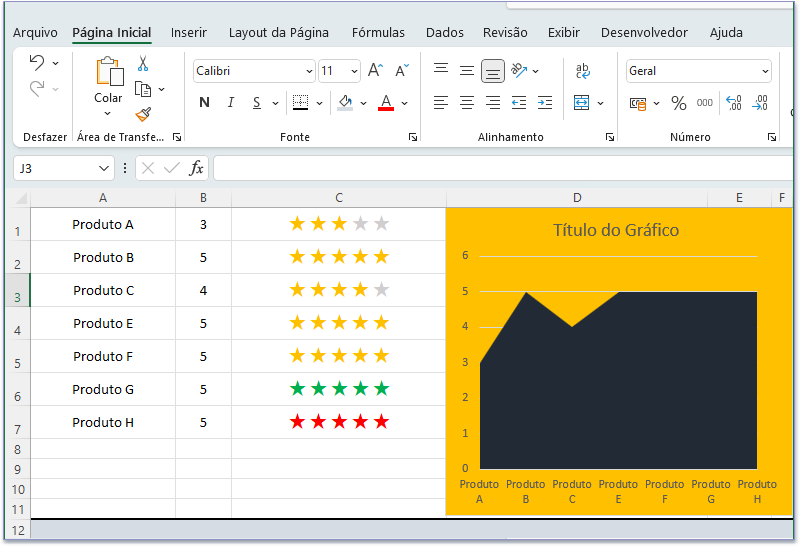
Task: Toggle bottom vertical alignment
Action: coord(493,71)
